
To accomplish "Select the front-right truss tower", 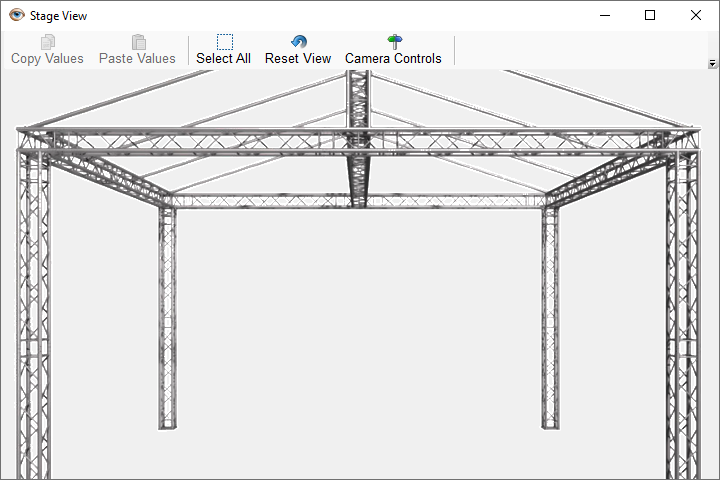I will (x=683, y=320).
